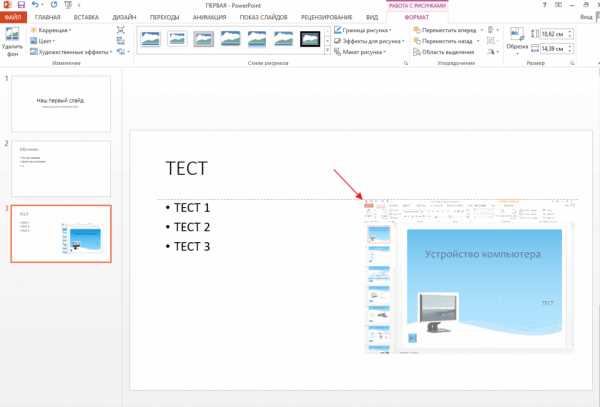Click the Start From Beginning slideshow icon
Screen dimensions: 600x407
68,5
